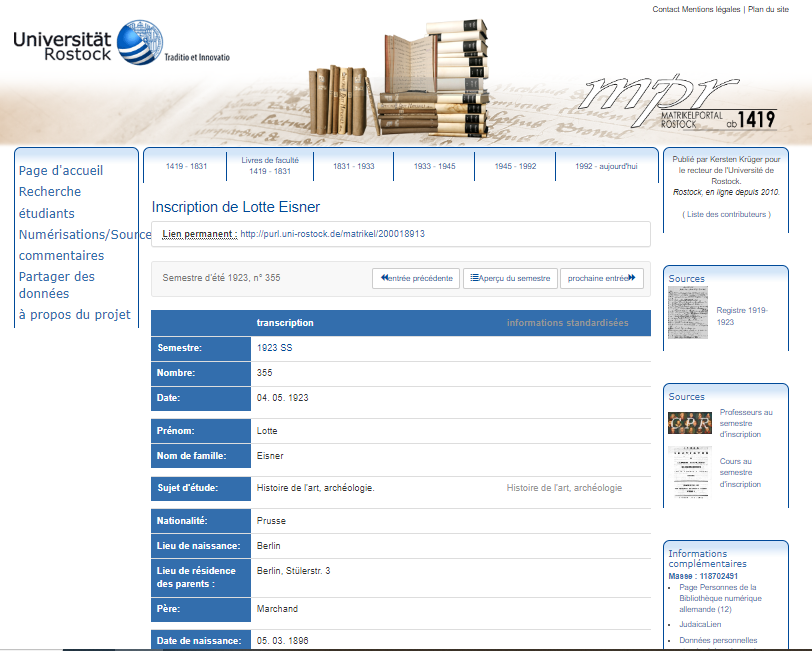Click the MPR Matrikelportal Rostock logo
The height and width of the screenshot is (651, 812).
coord(678,103)
